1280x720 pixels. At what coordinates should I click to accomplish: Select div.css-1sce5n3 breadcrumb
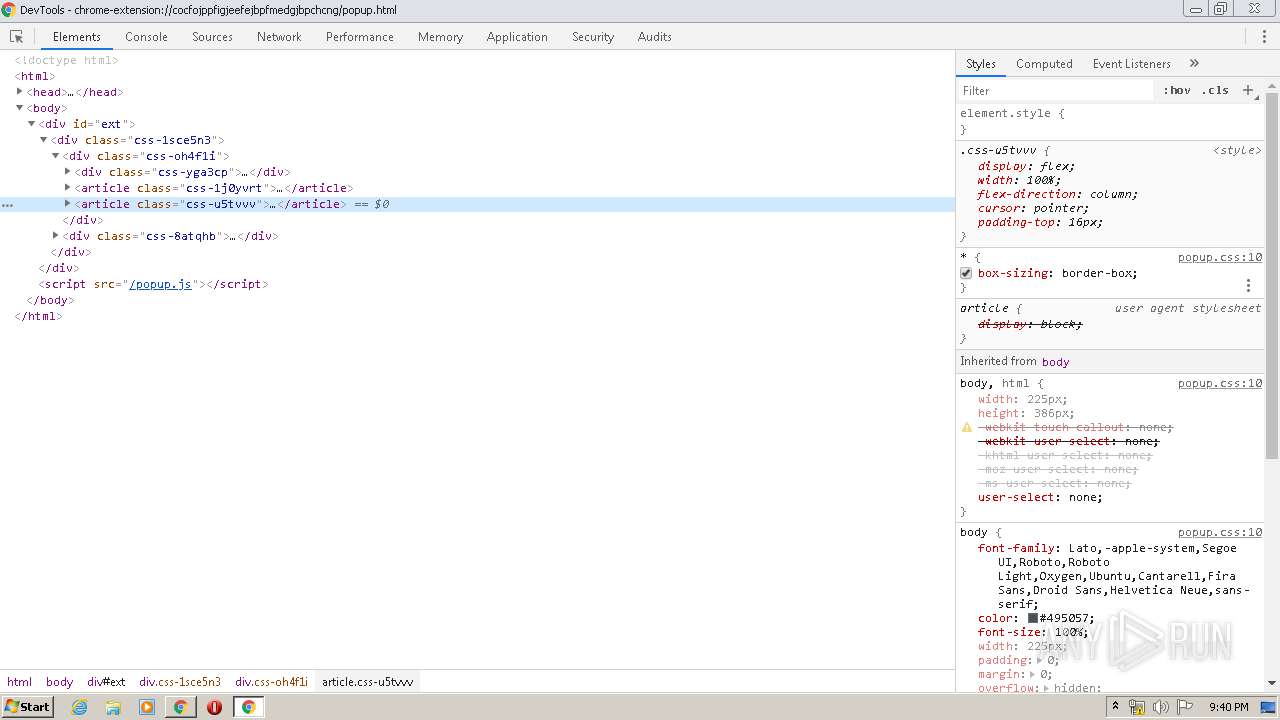pyautogui.click(x=180, y=682)
